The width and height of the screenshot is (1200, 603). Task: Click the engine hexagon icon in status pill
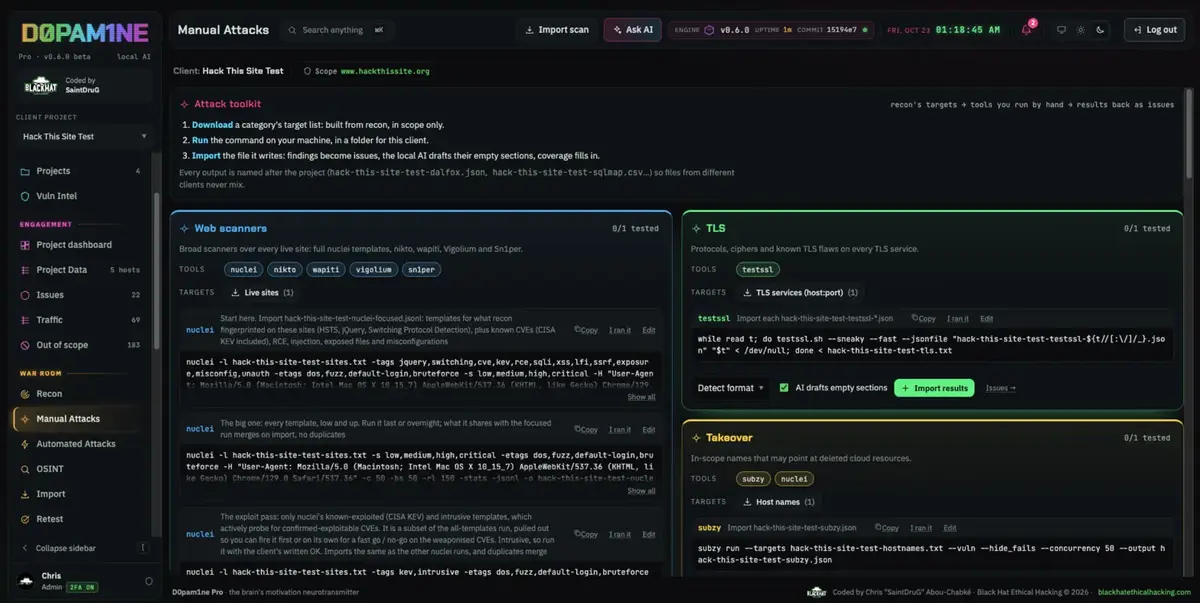709,30
